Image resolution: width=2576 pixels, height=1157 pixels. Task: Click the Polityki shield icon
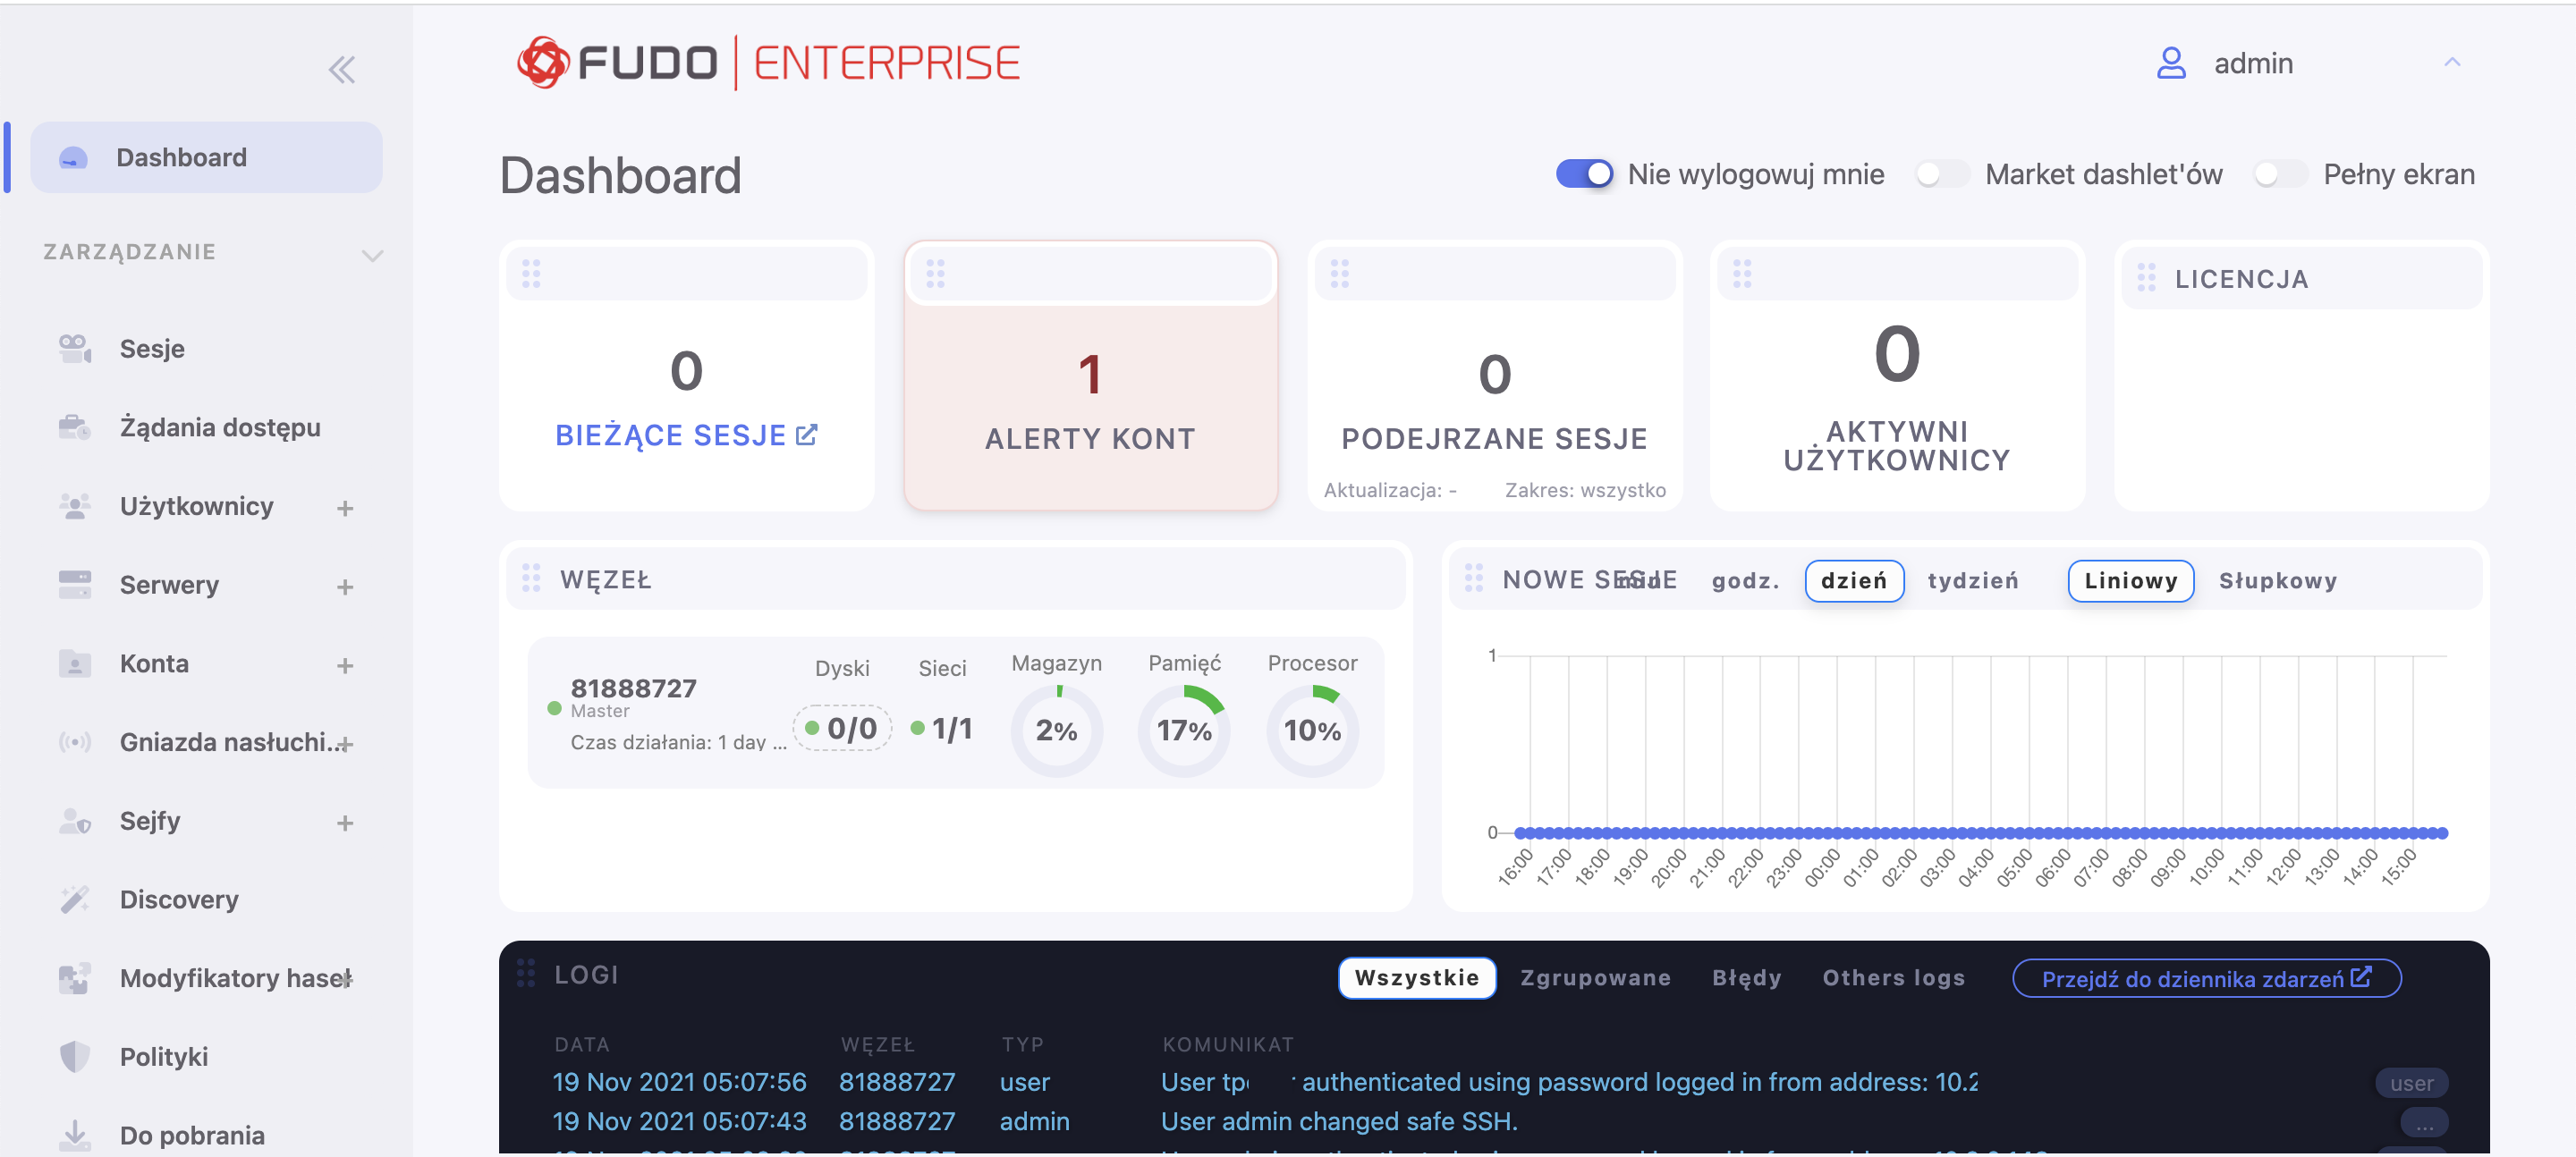(x=75, y=1056)
